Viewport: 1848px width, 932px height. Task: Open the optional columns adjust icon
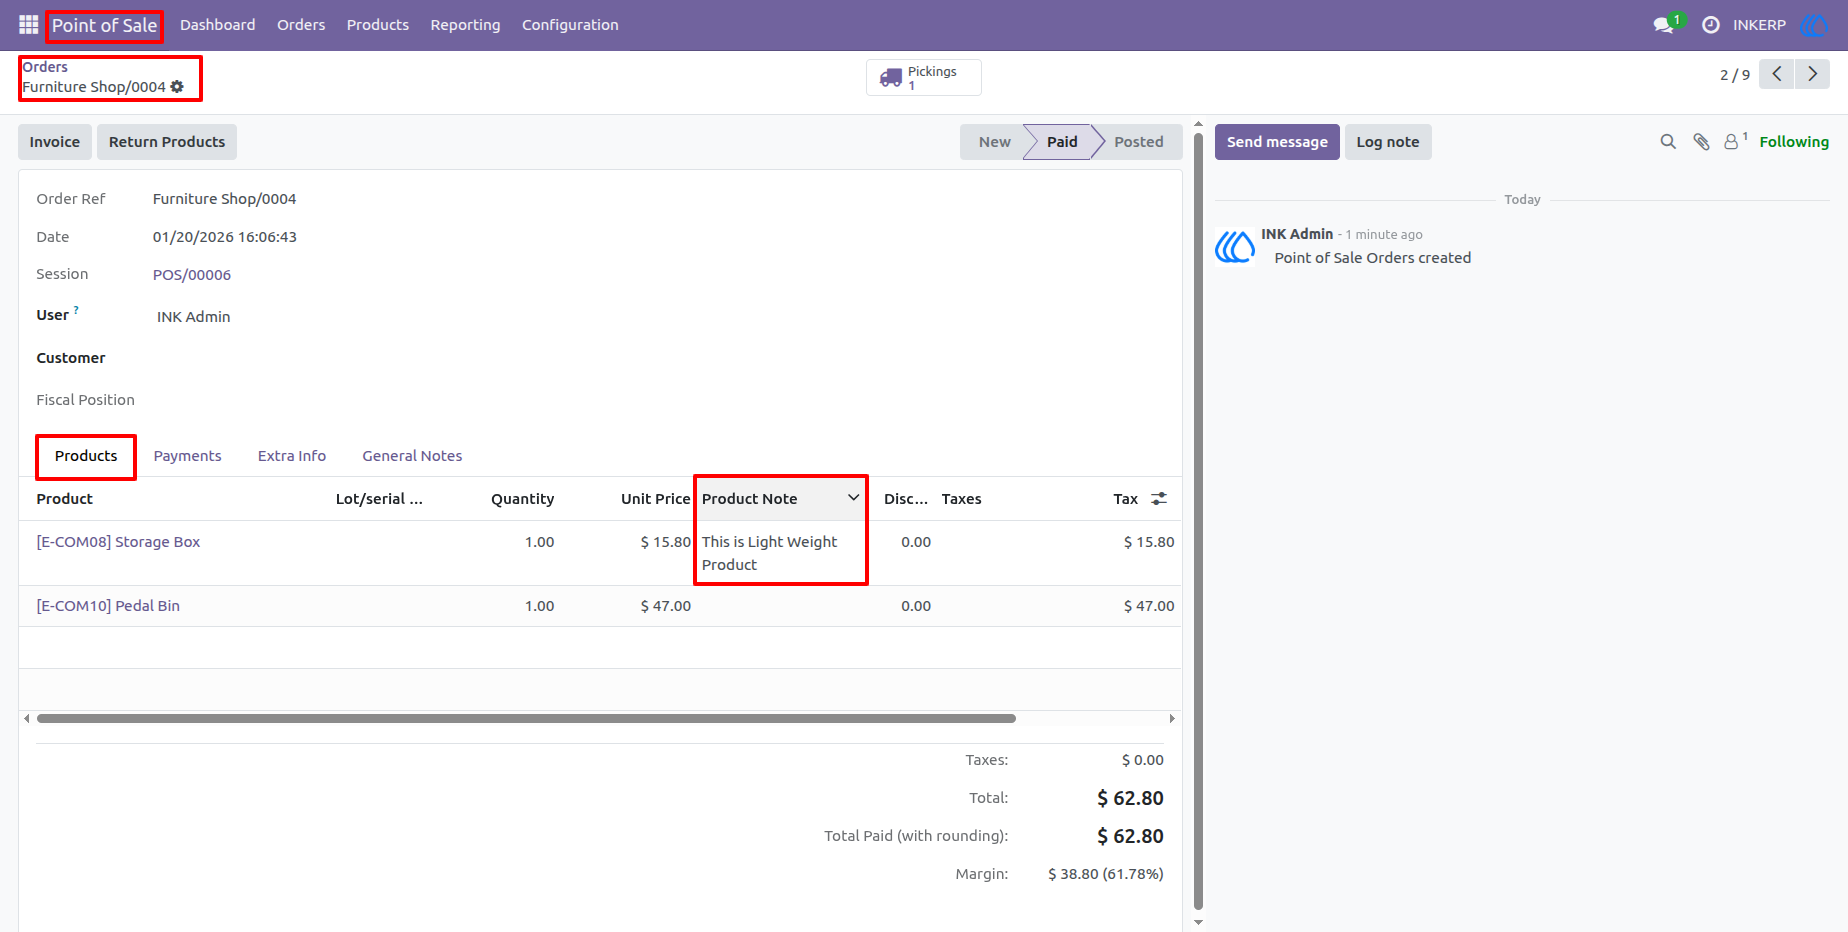[1159, 498]
